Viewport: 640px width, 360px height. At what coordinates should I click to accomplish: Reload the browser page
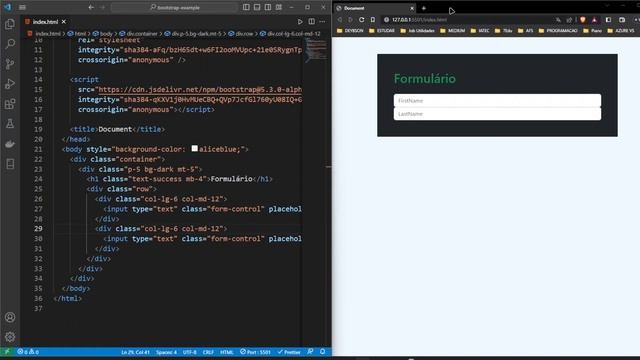pos(362,20)
